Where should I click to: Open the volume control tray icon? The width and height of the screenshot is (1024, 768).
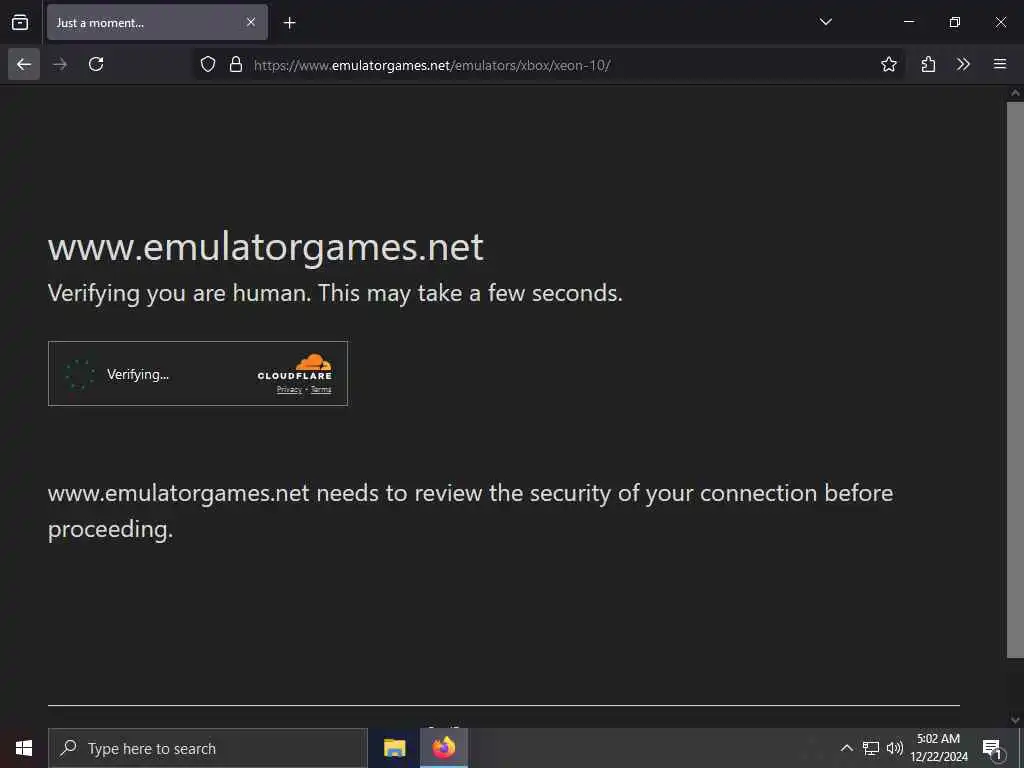[895, 748]
